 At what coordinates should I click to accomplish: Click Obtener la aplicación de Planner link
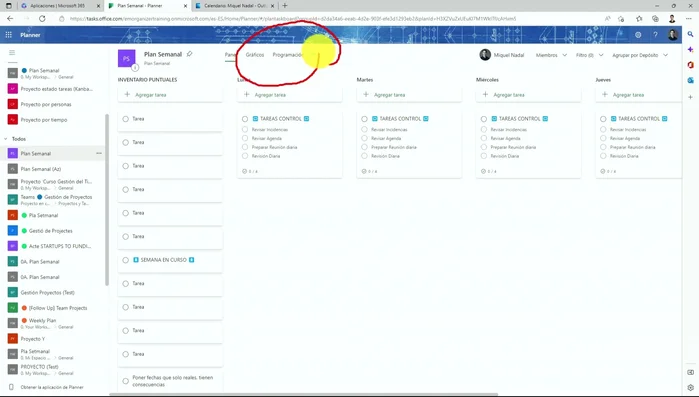point(52,387)
